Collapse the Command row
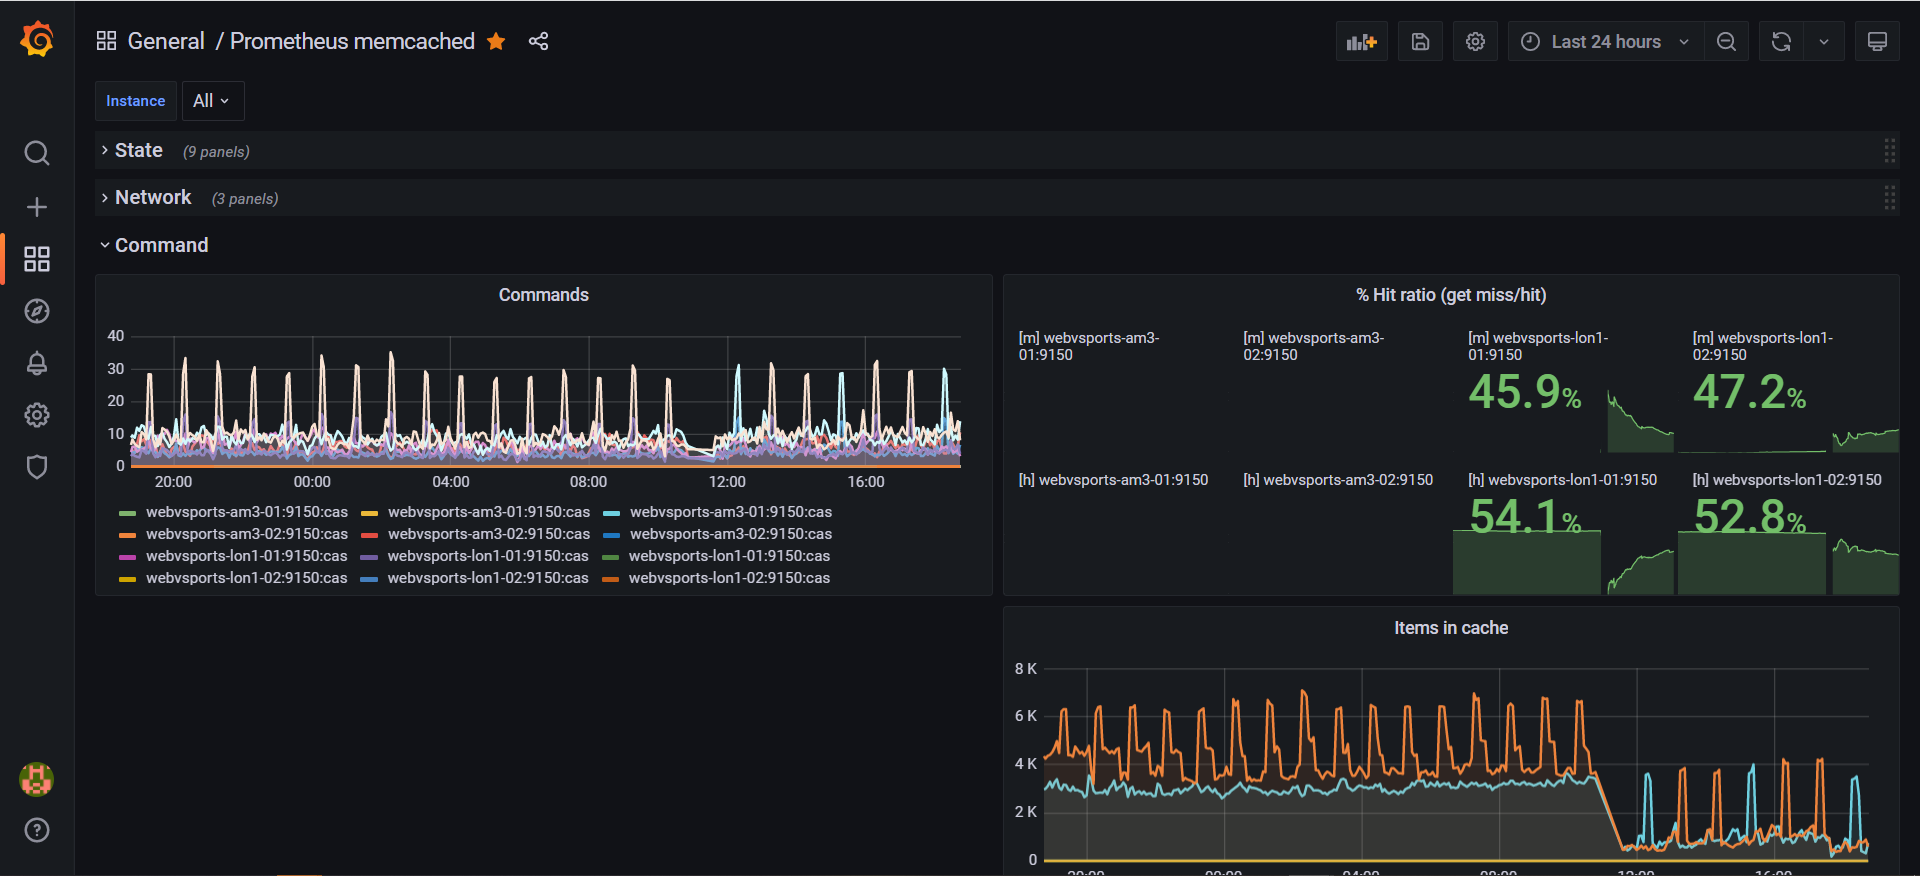The height and width of the screenshot is (876, 1920). click(x=161, y=245)
